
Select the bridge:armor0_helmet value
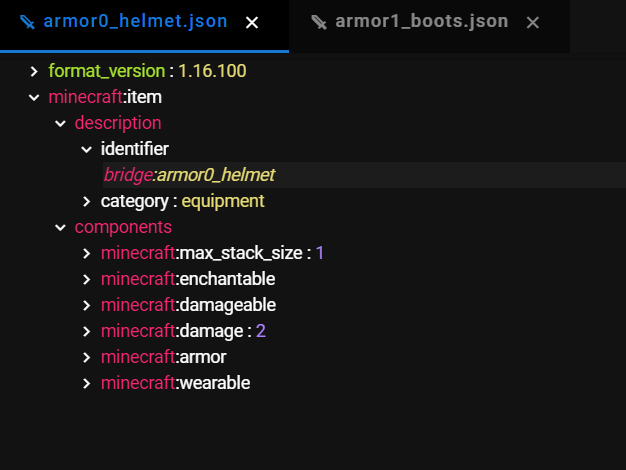point(189,175)
